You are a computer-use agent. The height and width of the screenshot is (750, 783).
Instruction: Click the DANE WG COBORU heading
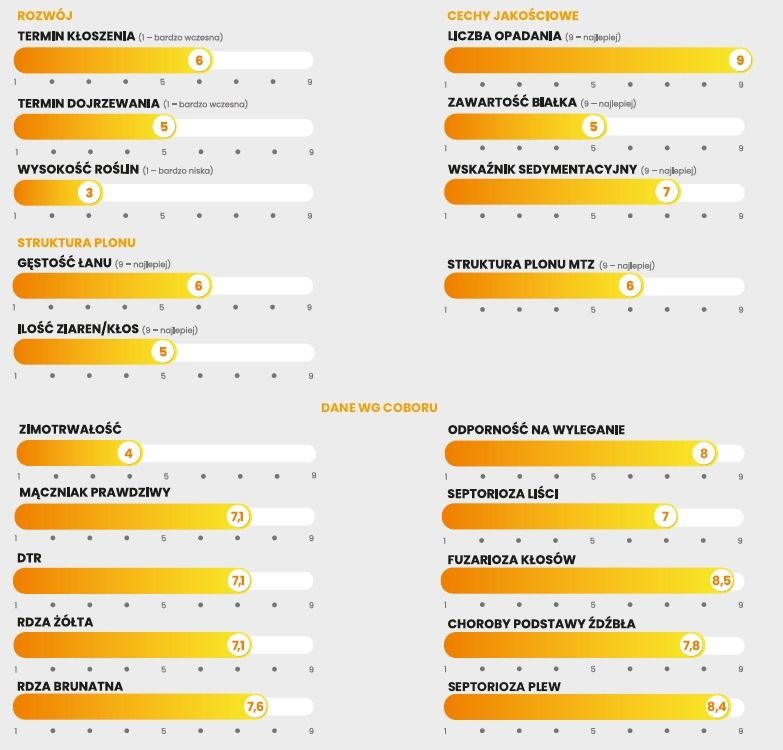(379, 408)
